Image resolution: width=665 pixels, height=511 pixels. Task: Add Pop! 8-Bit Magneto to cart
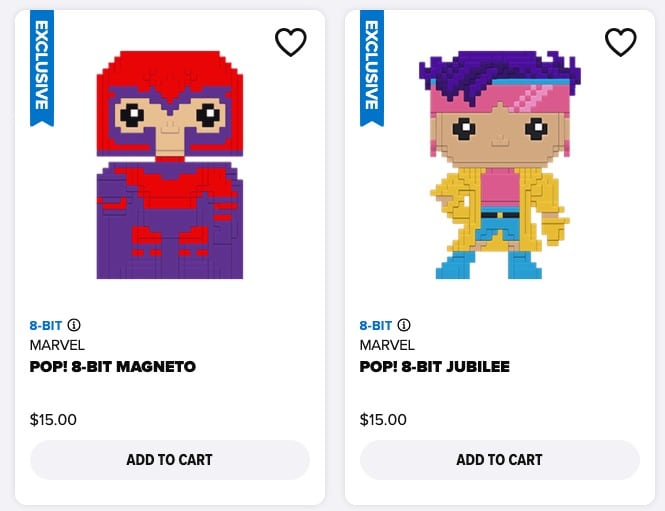[x=169, y=460]
